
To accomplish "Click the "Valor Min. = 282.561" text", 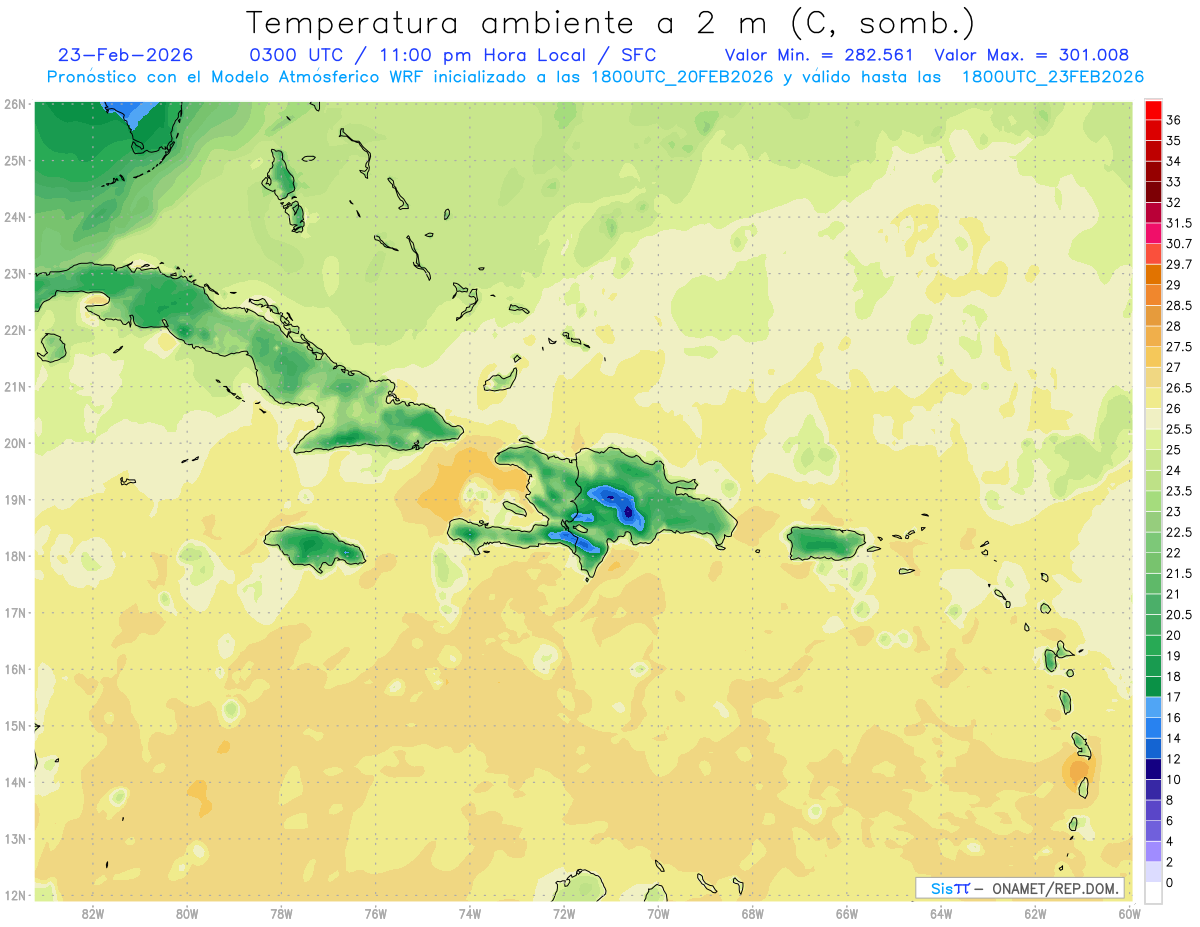I will [820, 55].
